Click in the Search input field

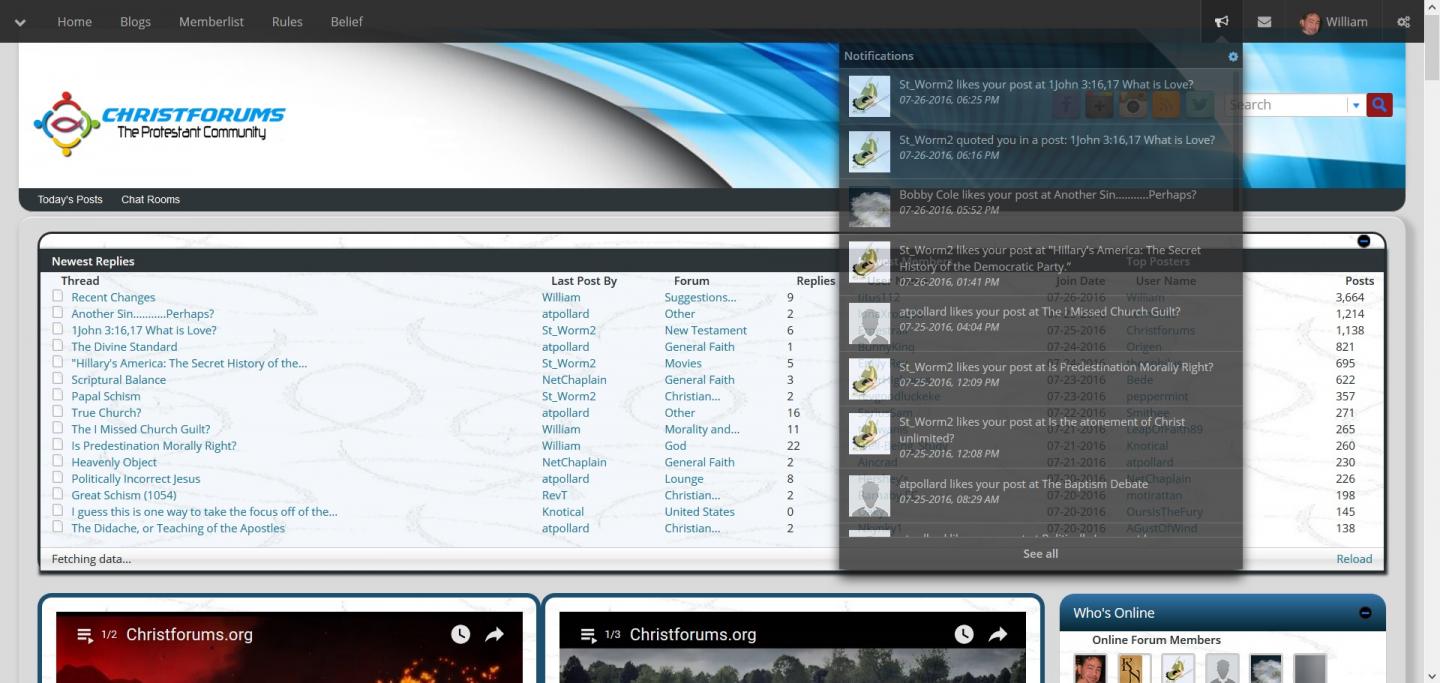pos(1285,104)
